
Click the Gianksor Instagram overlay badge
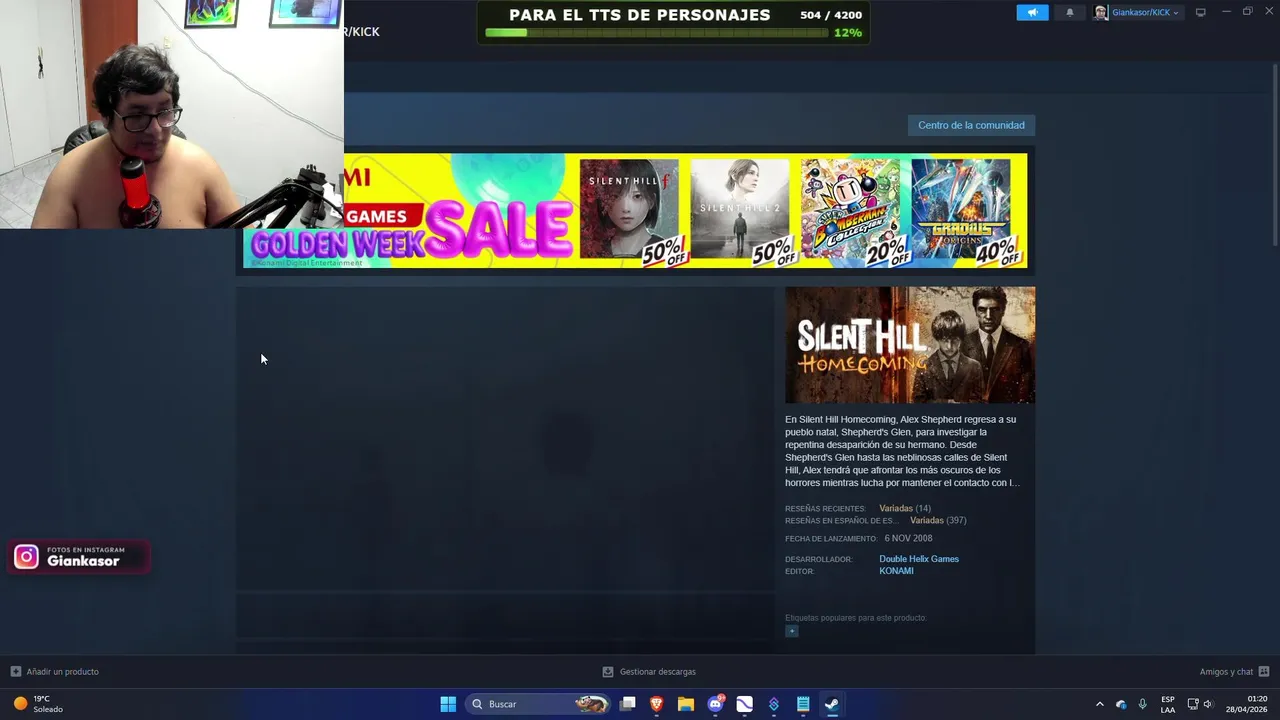(80, 557)
